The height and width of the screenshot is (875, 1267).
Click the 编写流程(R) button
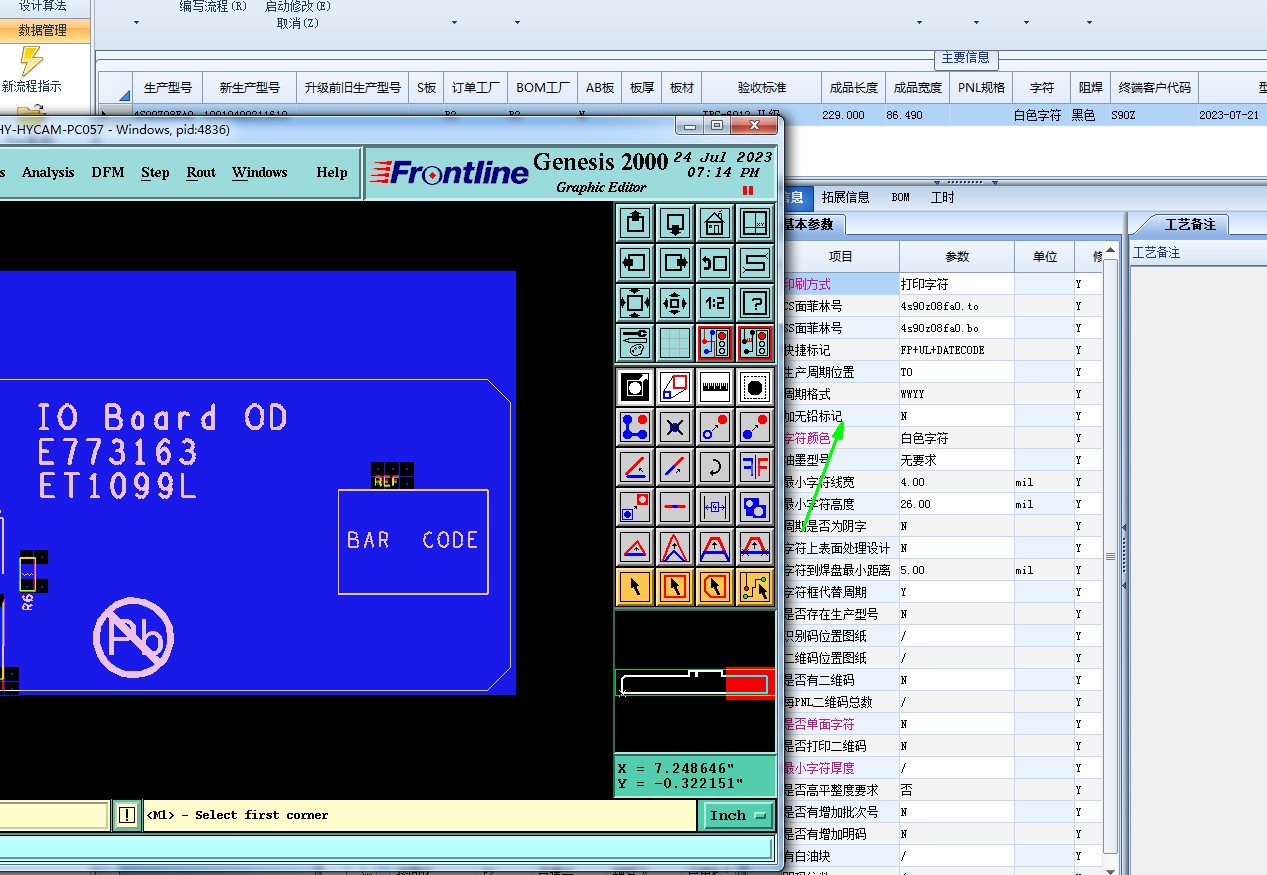[x=213, y=7]
